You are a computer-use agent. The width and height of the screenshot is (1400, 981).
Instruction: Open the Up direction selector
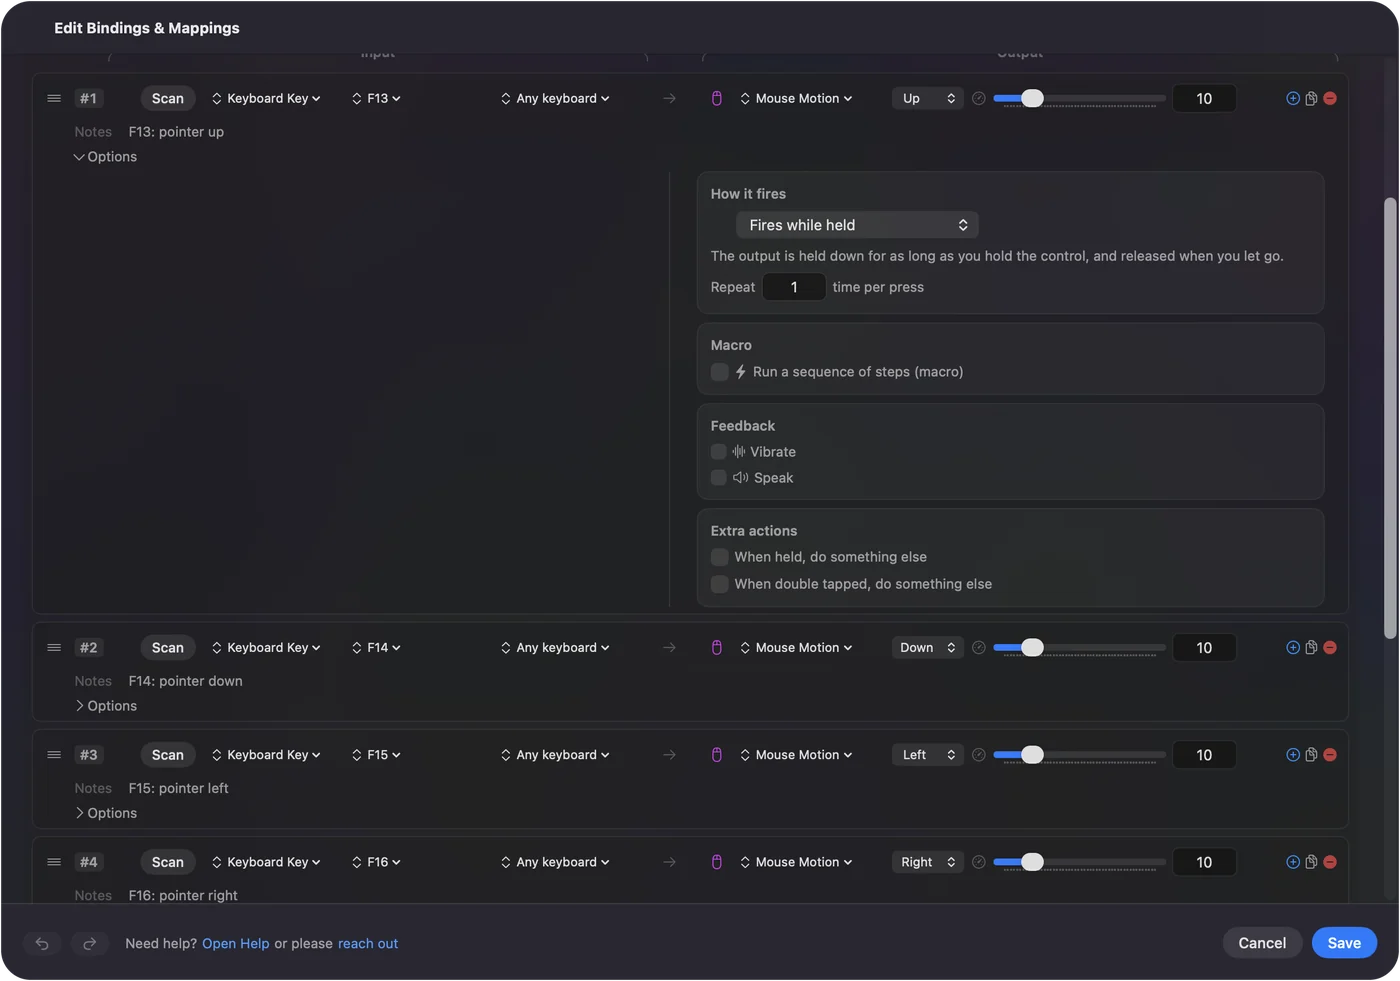coord(928,98)
